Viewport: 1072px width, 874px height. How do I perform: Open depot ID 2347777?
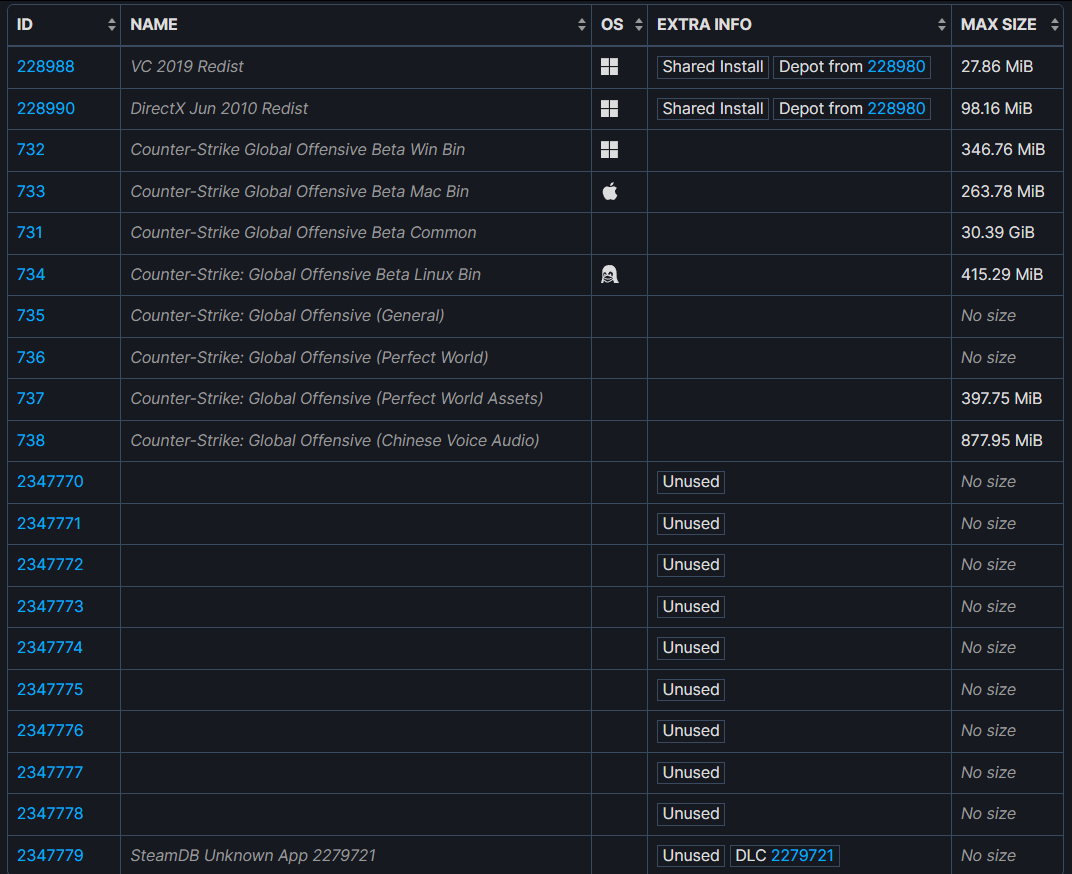(x=50, y=772)
